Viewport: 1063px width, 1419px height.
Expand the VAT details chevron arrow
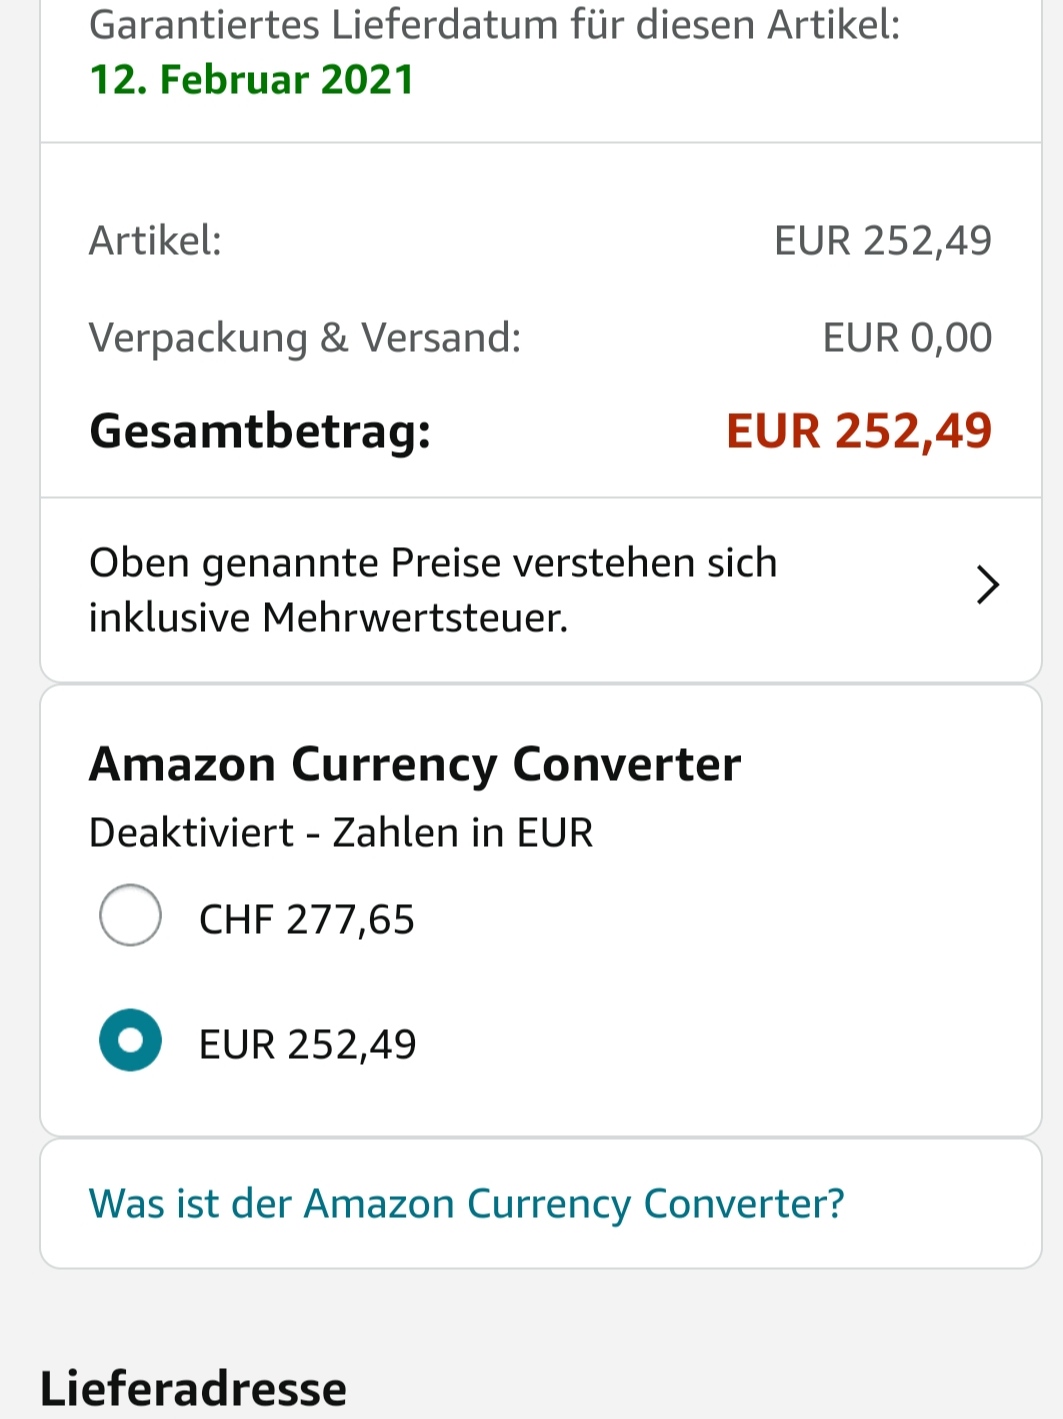pos(987,586)
